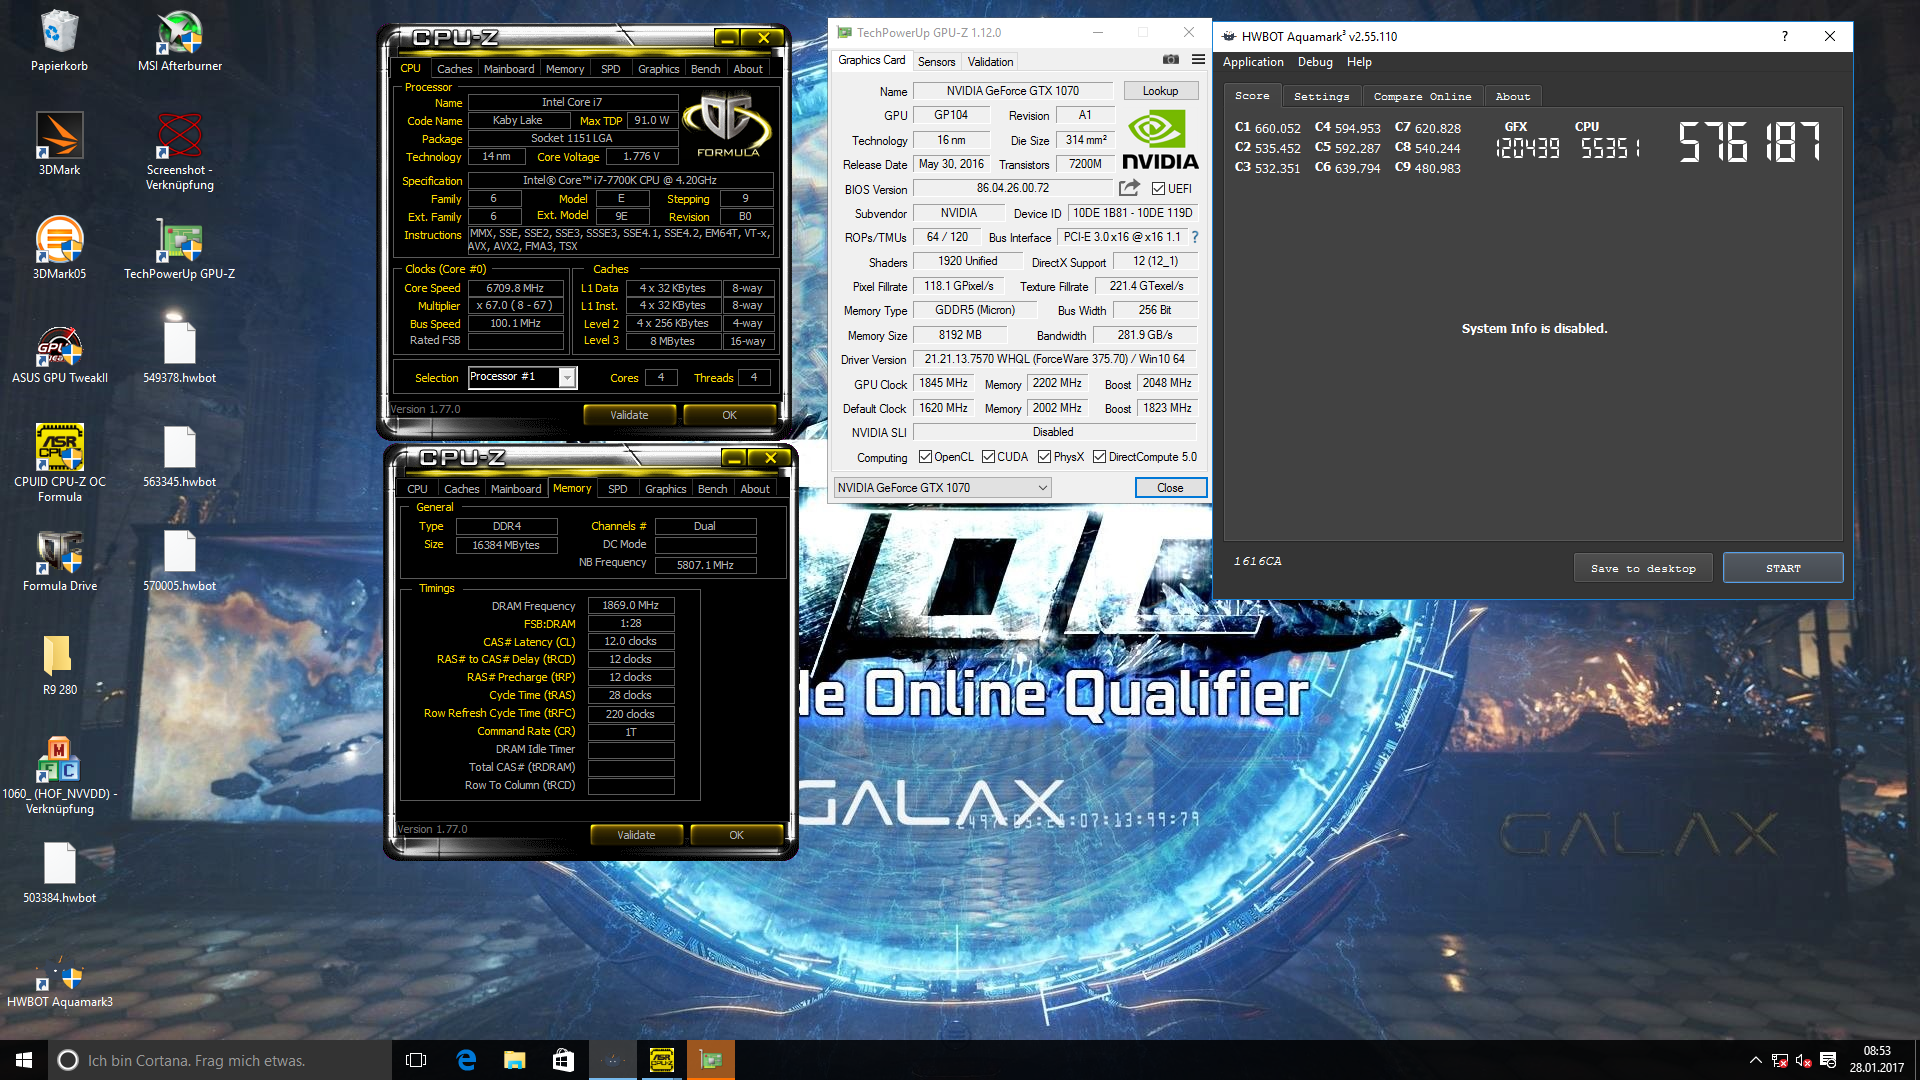Screen dimensions: 1920x1080
Task: Open ASUS GPU TweakII desktop icon
Action: pos(59,353)
